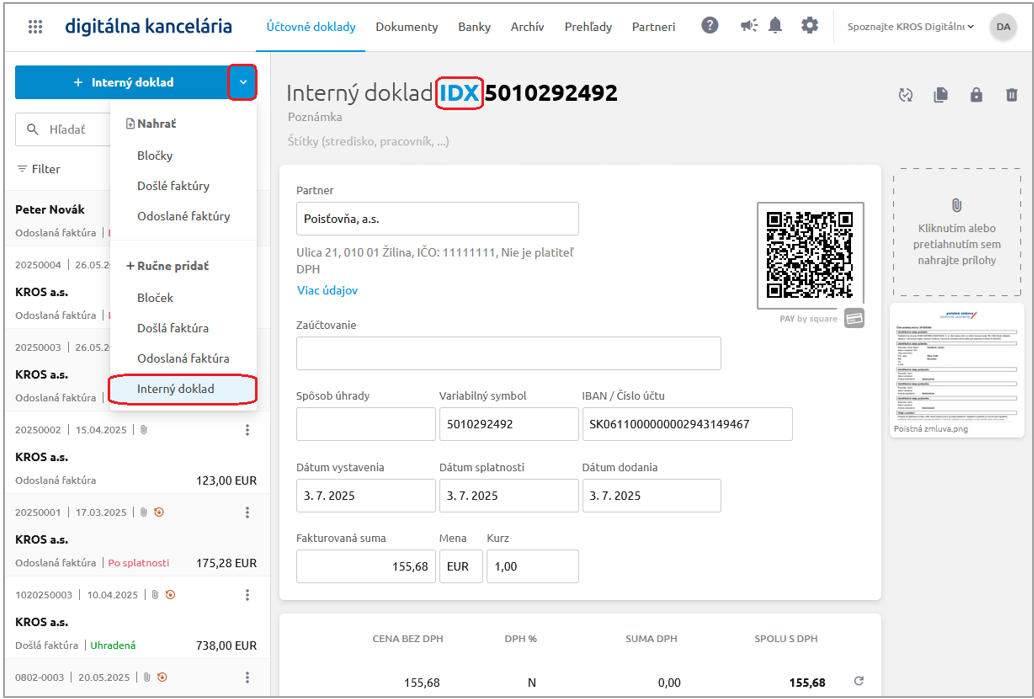Click the paperclip upload attachments area
The height and width of the screenshot is (699, 1034).
coord(957,232)
